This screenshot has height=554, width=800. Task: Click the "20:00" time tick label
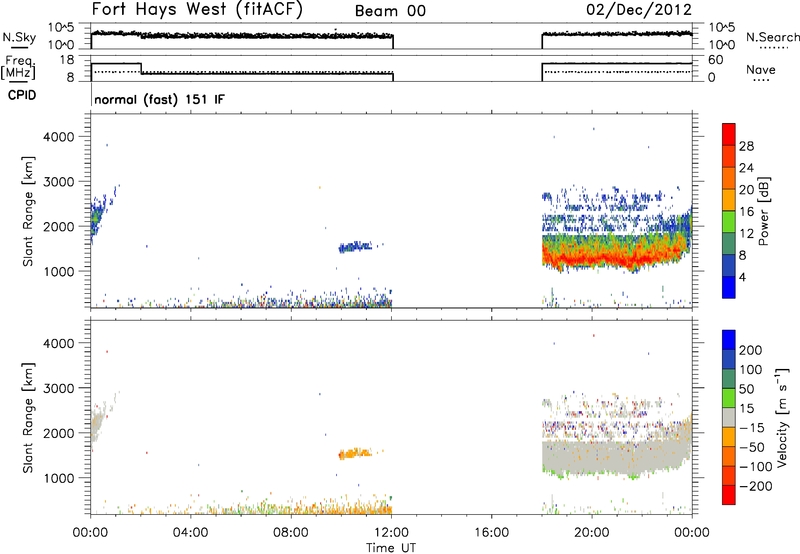[x=592, y=533]
